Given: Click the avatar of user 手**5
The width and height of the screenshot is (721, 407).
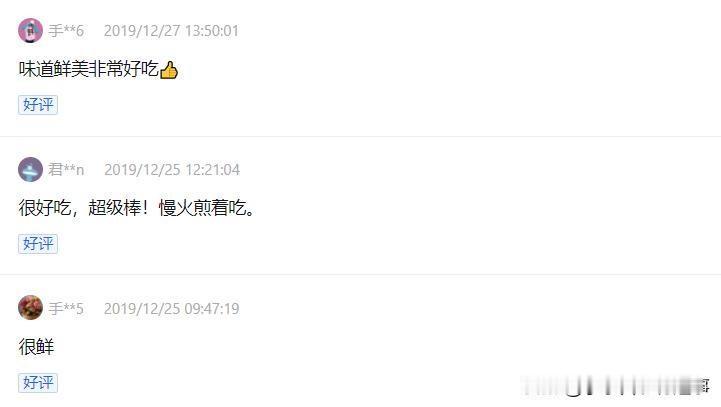Looking at the screenshot, I should pos(30,308).
